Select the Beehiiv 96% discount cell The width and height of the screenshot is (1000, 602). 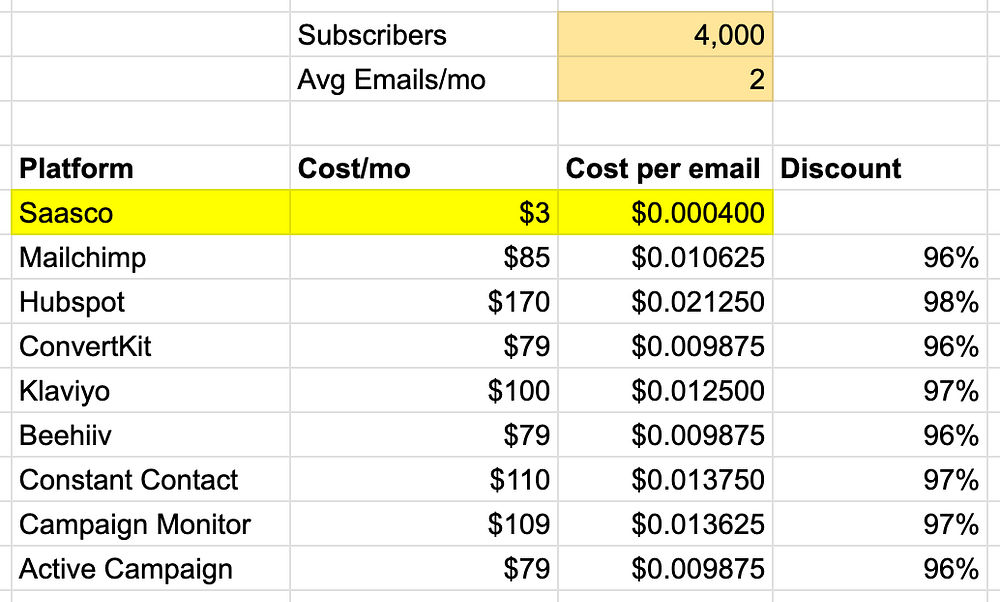point(880,435)
